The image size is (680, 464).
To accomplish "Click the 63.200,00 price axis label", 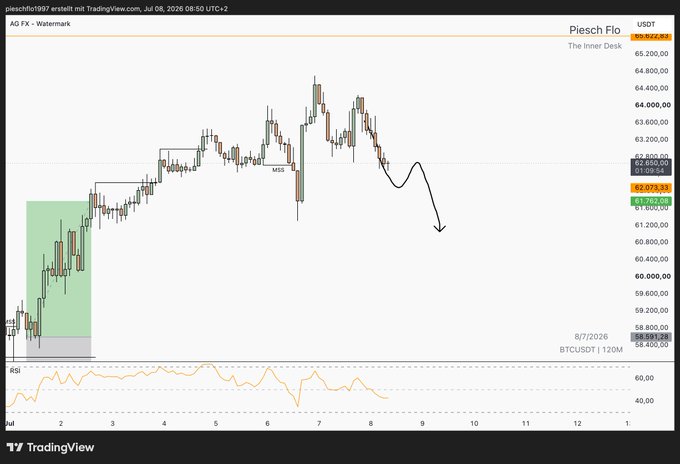I will (651, 139).
